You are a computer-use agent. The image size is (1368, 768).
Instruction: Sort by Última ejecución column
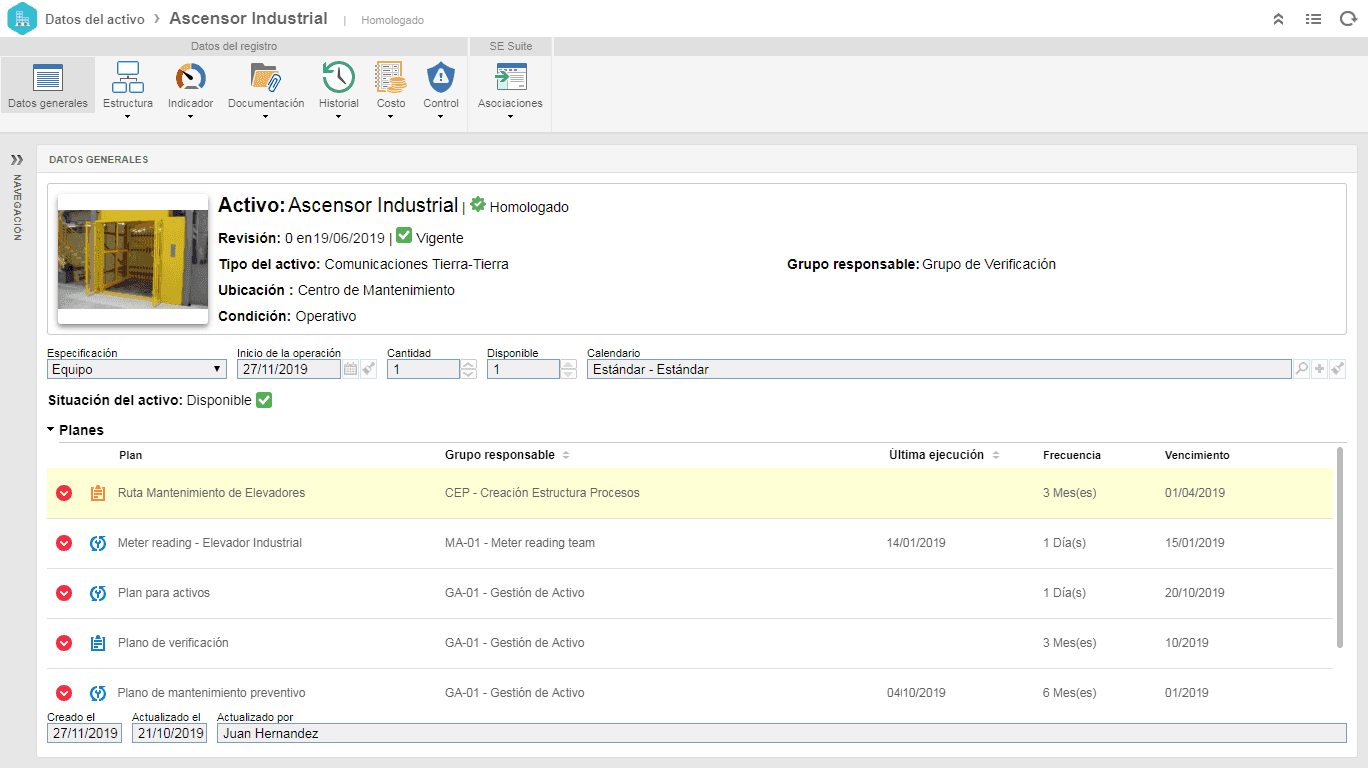tap(943, 455)
